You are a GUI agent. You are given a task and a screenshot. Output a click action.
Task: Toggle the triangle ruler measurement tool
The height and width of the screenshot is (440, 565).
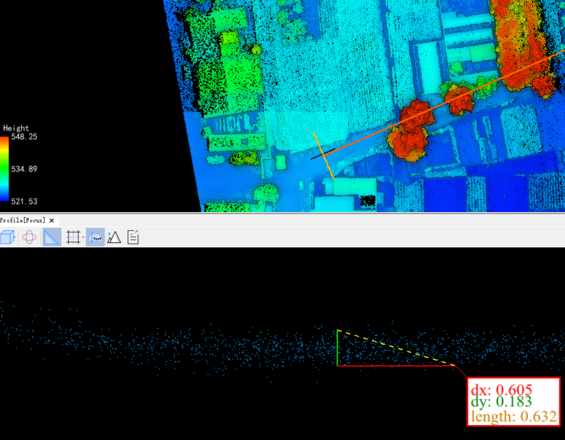click(52, 237)
